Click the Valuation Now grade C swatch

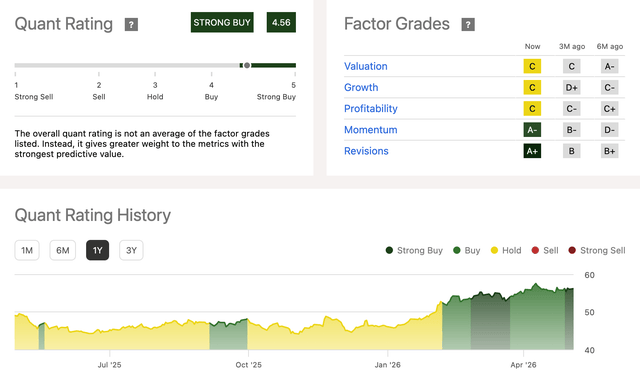[x=532, y=66]
